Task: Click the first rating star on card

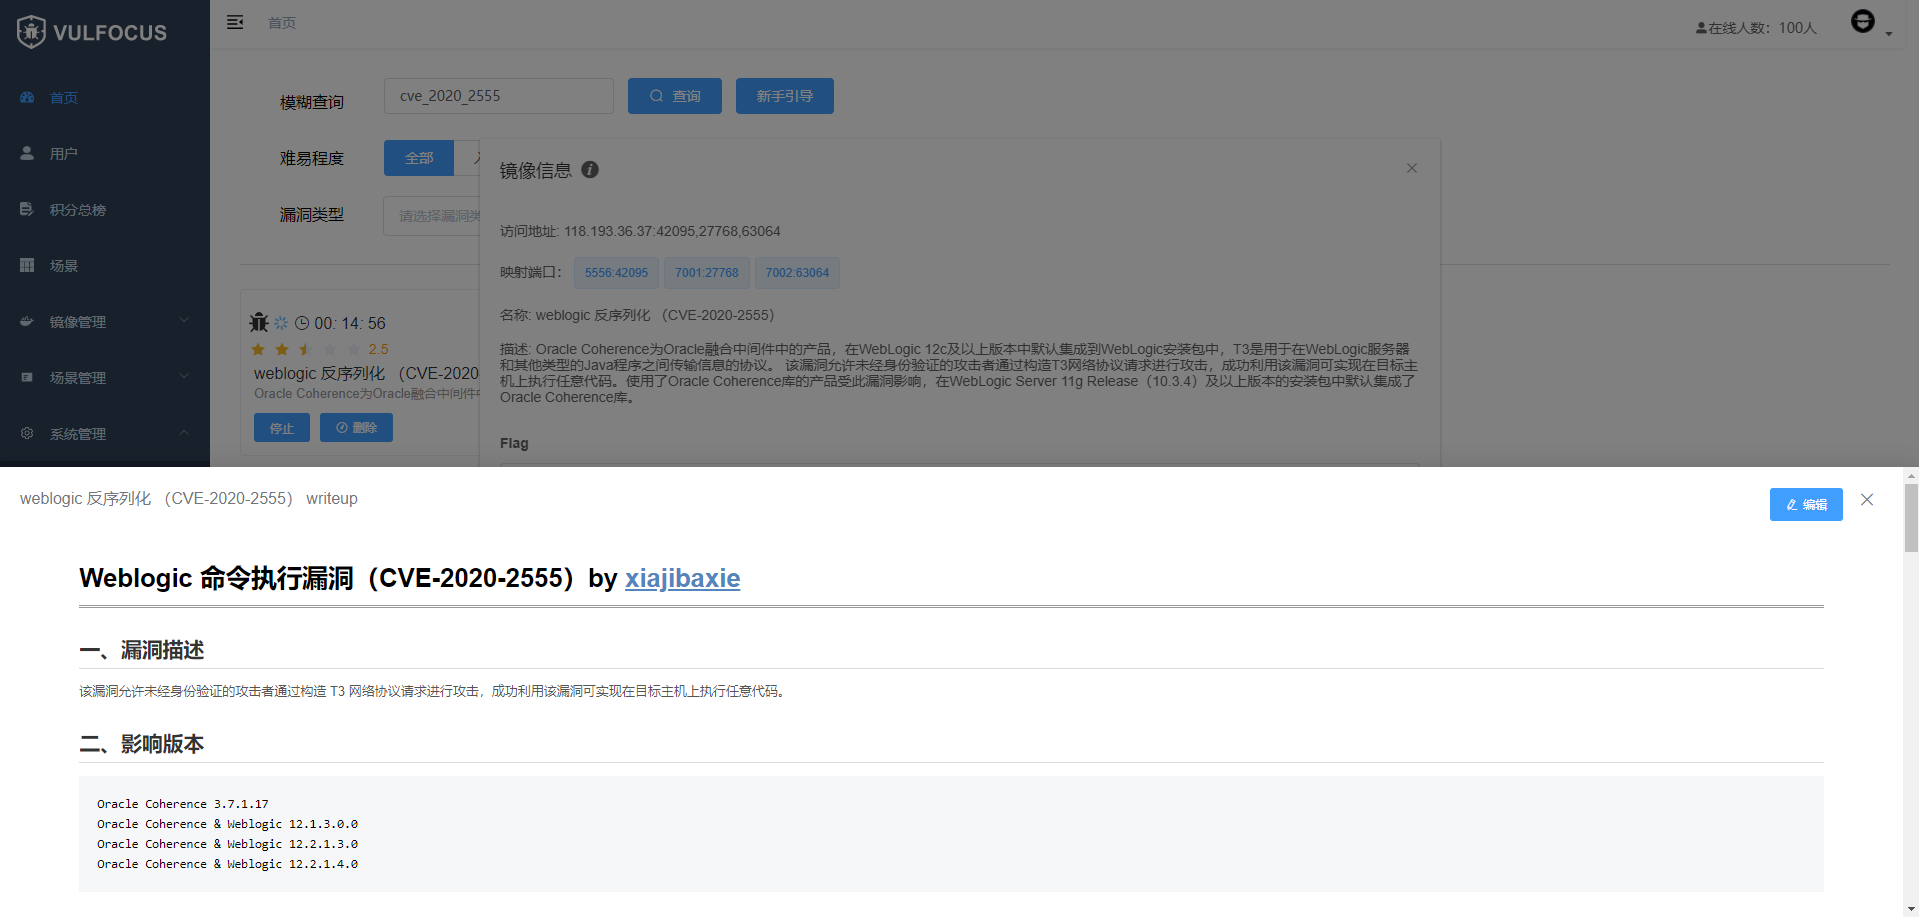Action: (x=258, y=349)
